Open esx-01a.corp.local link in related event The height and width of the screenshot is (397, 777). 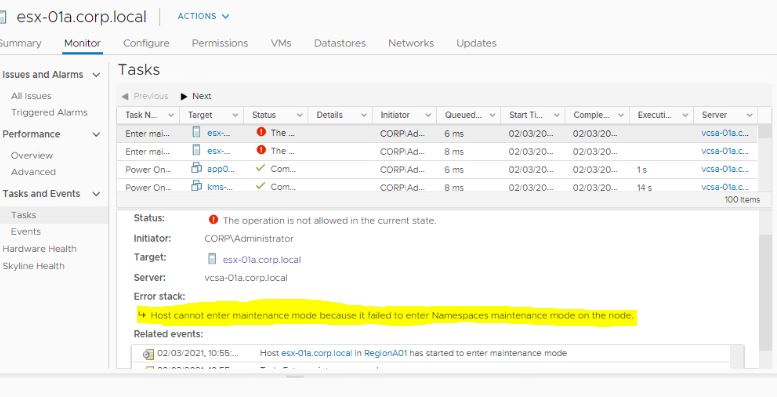pyautogui.click(x=317, y=353)
